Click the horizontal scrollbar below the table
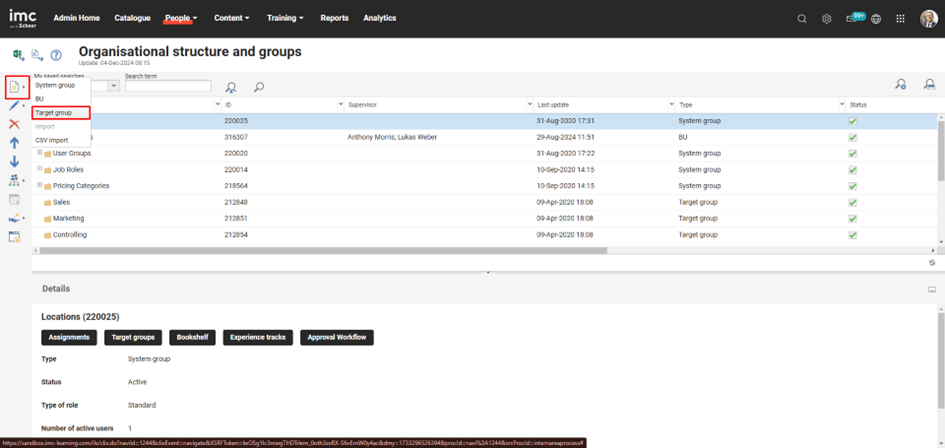Screen dimensions: 945x448 coord(320,251)
